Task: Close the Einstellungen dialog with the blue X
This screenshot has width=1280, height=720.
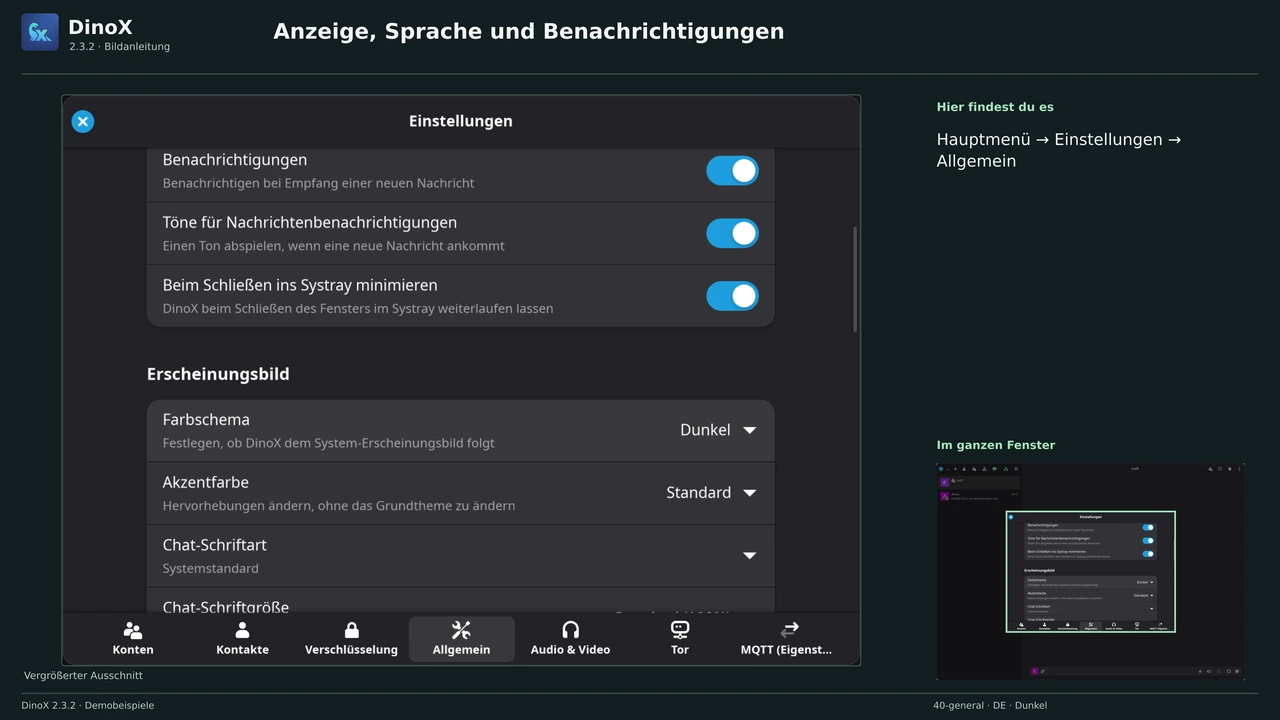Action: click(x=83, y=122)
